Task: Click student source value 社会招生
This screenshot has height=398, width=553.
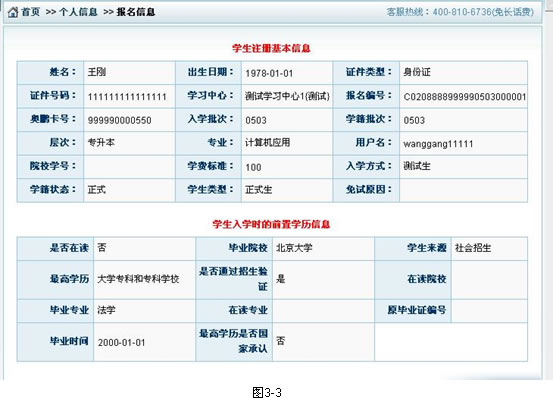Action: click(x=473, y=248)
